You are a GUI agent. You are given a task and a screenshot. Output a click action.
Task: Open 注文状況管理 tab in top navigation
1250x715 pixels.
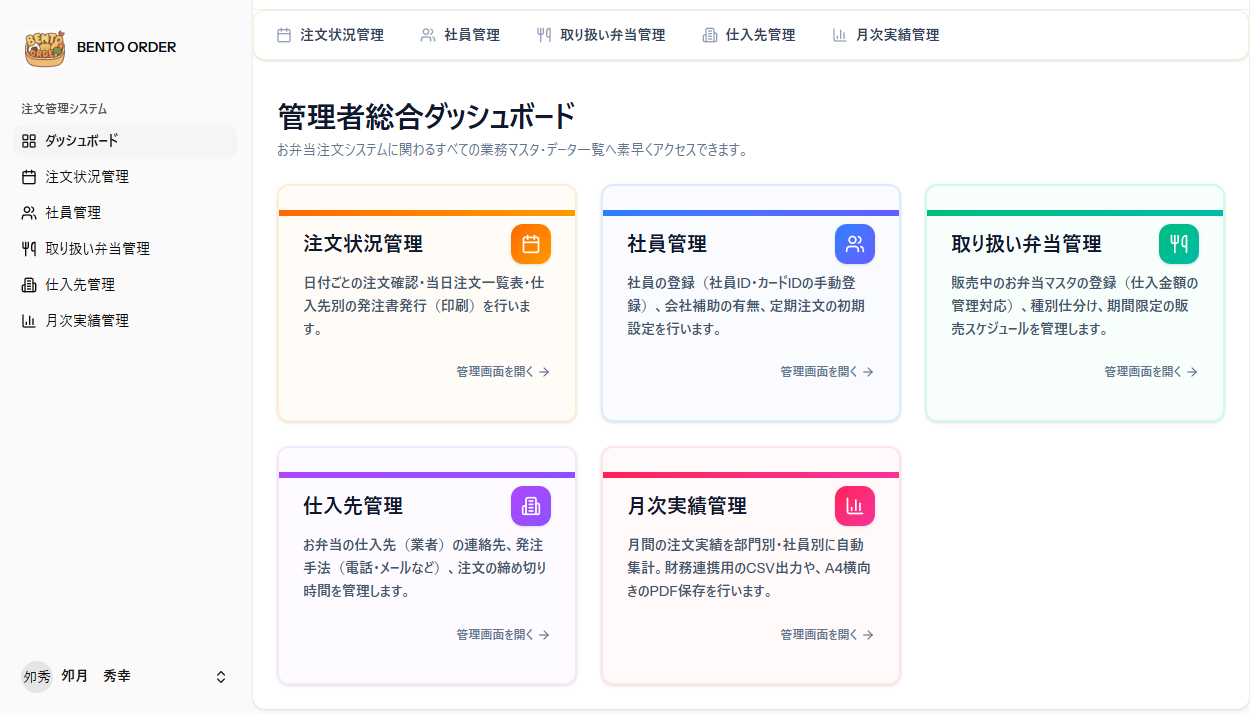[330, 35]
